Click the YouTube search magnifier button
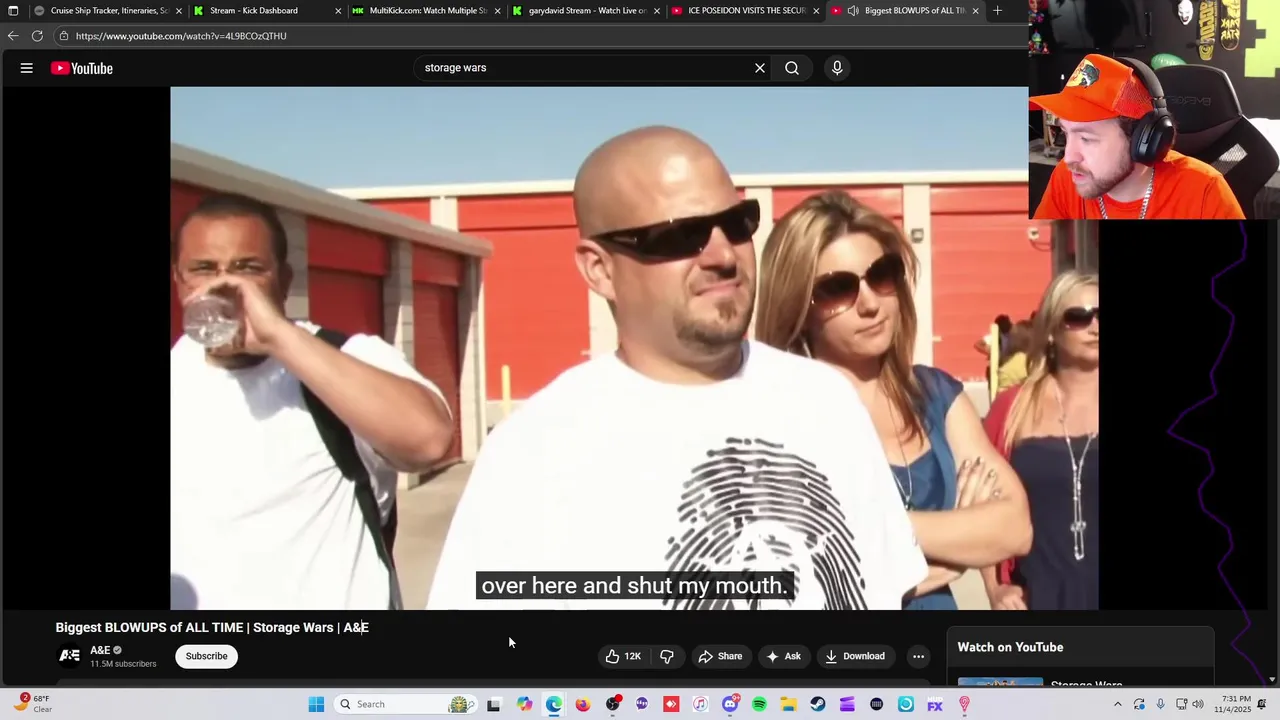The height and width of the screenshot is (720, 1280). [x=792, y=68]
